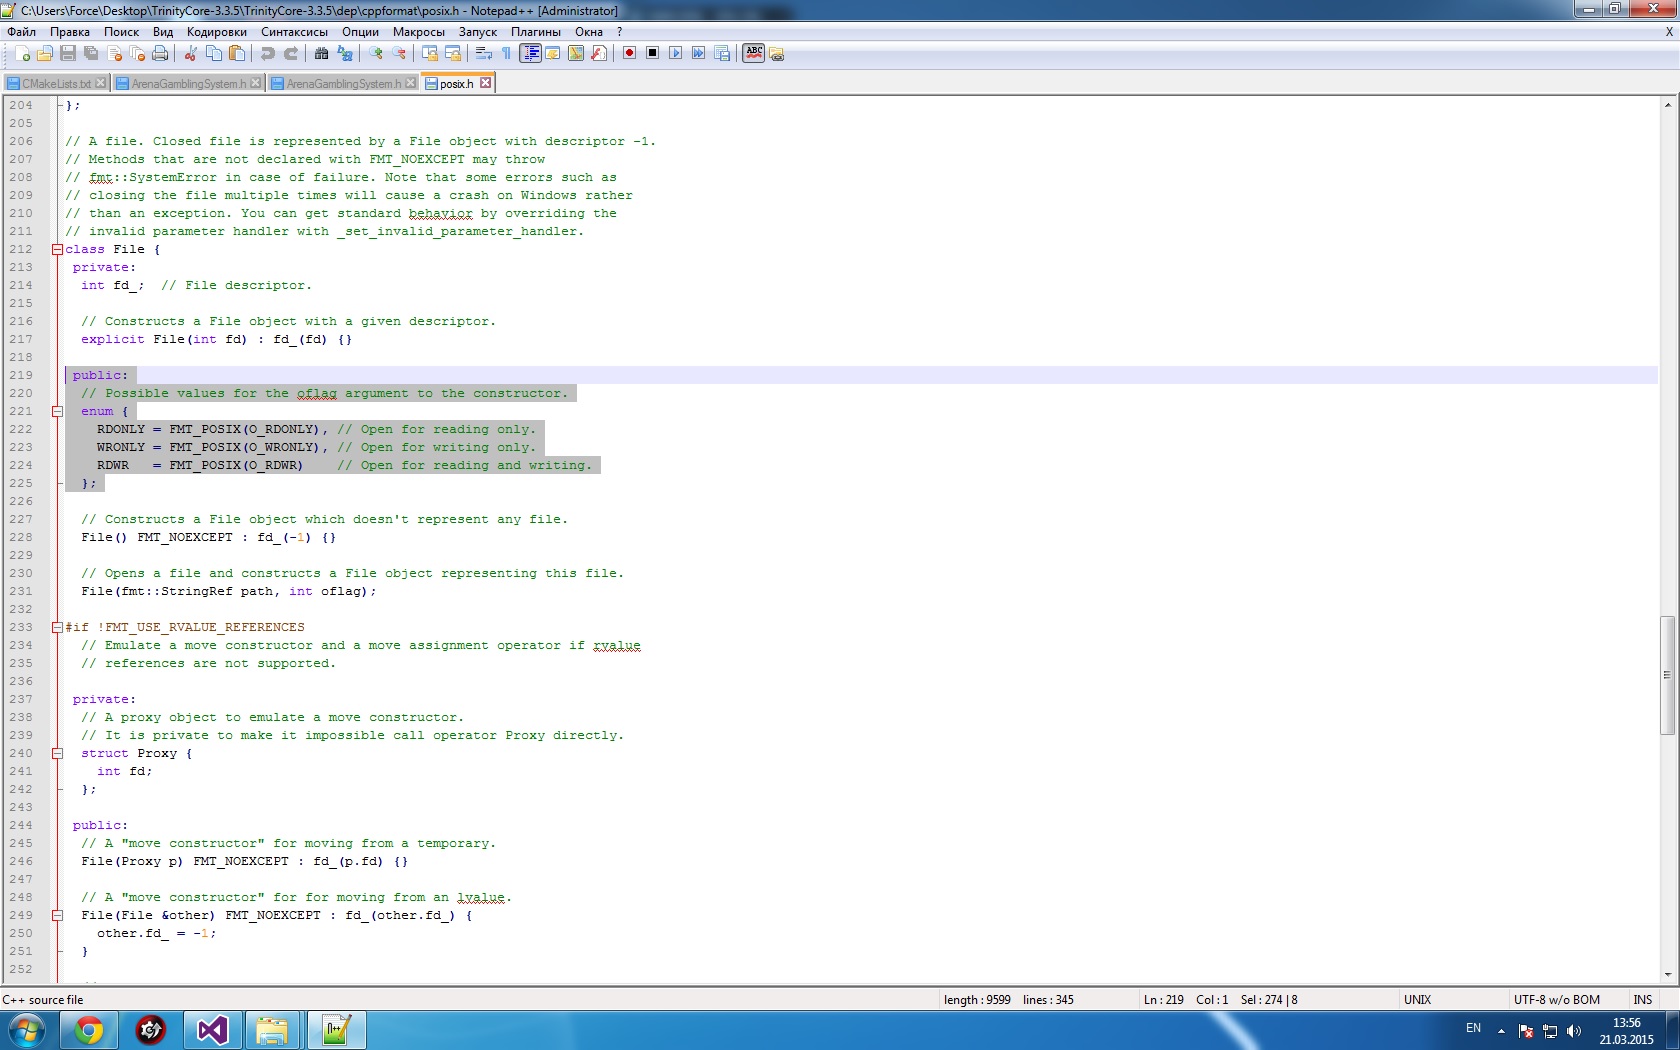
Task: Paste from clipboard using the toolbar icon
Action: [x=236, y=54]
